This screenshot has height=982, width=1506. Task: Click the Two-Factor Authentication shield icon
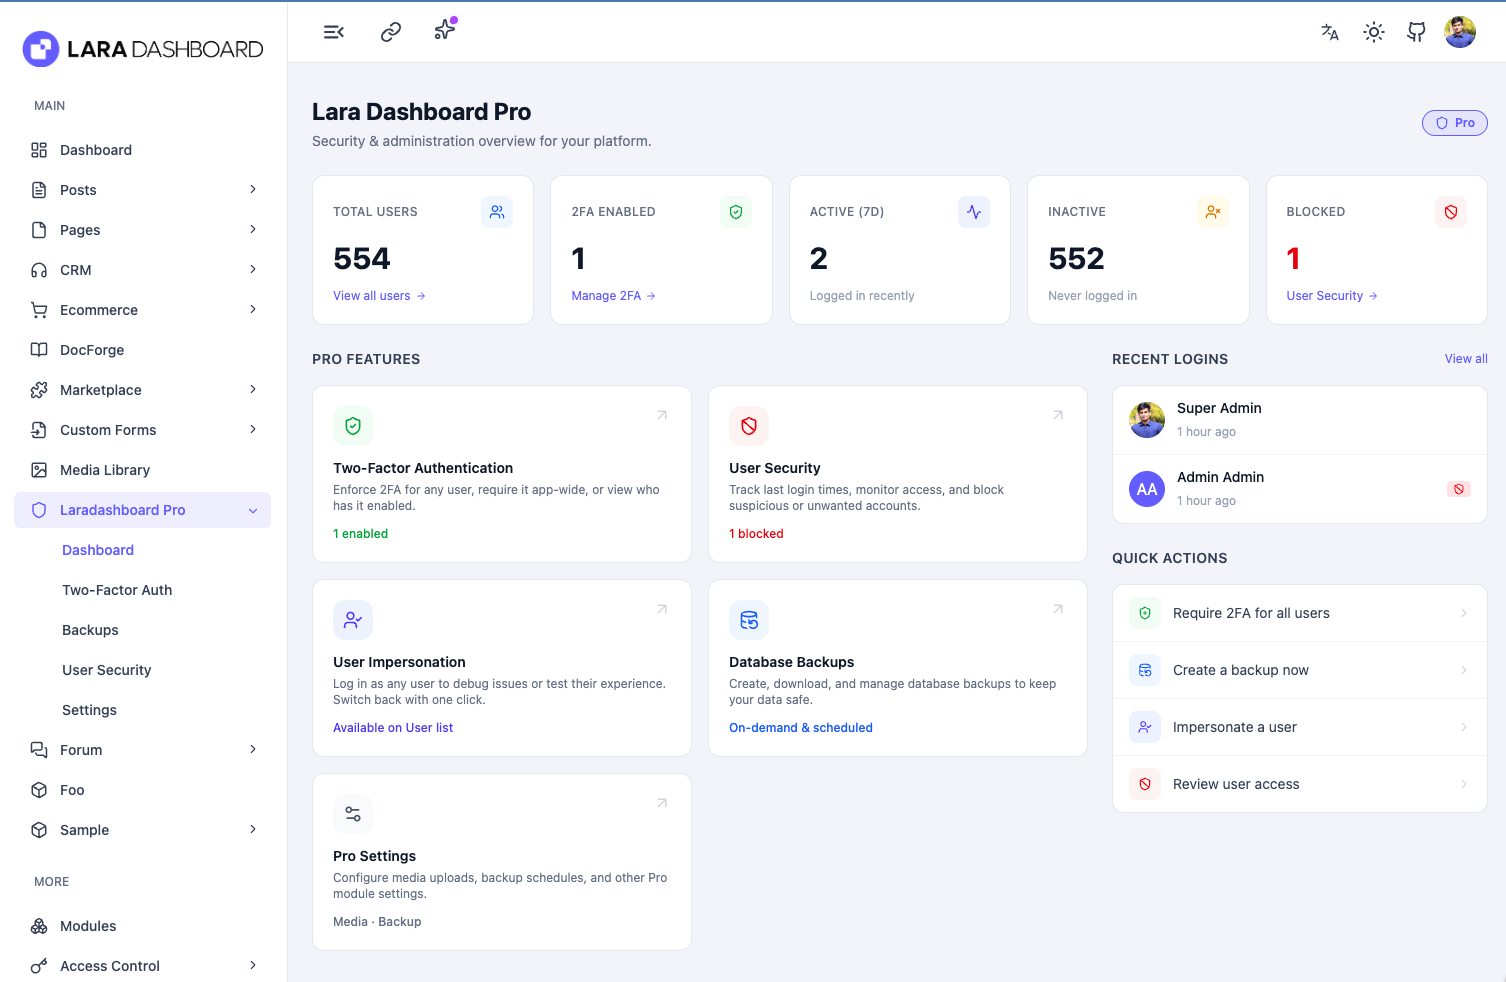click(352, 425)
